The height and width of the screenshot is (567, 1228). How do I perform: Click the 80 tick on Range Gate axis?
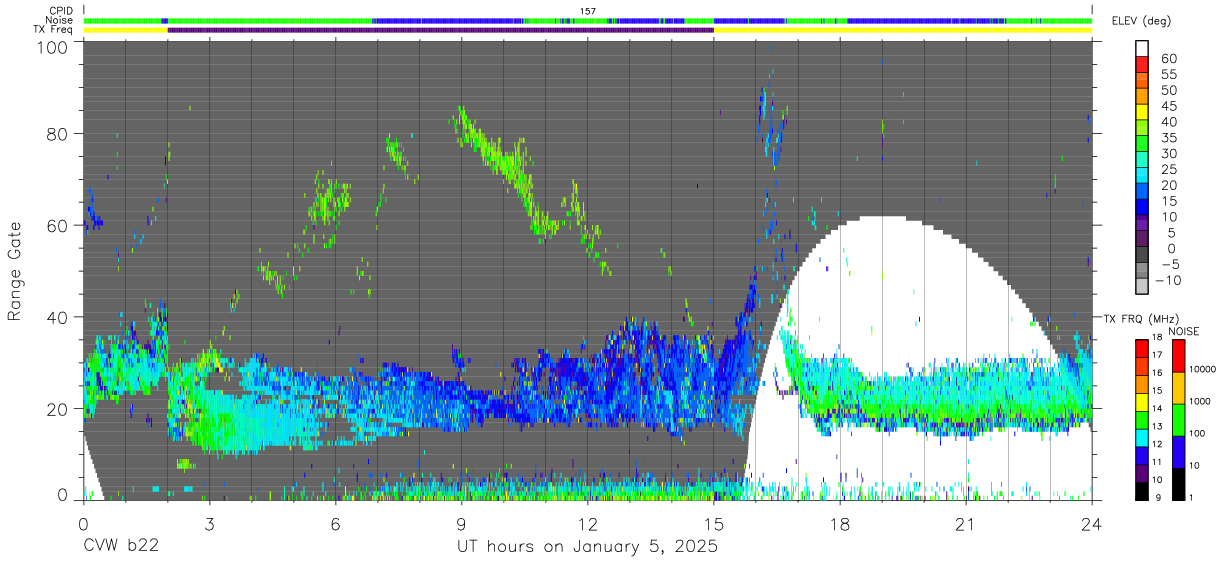(x=57, y=134)
